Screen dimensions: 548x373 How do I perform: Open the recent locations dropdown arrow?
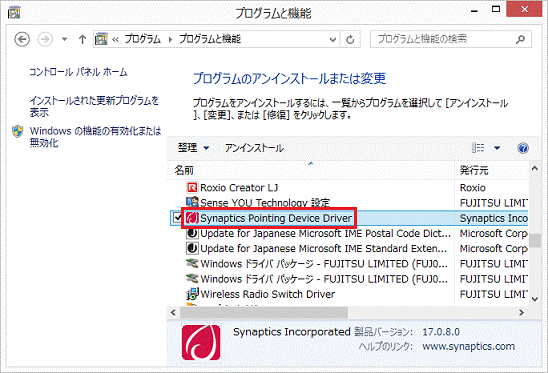coord(64,39)
